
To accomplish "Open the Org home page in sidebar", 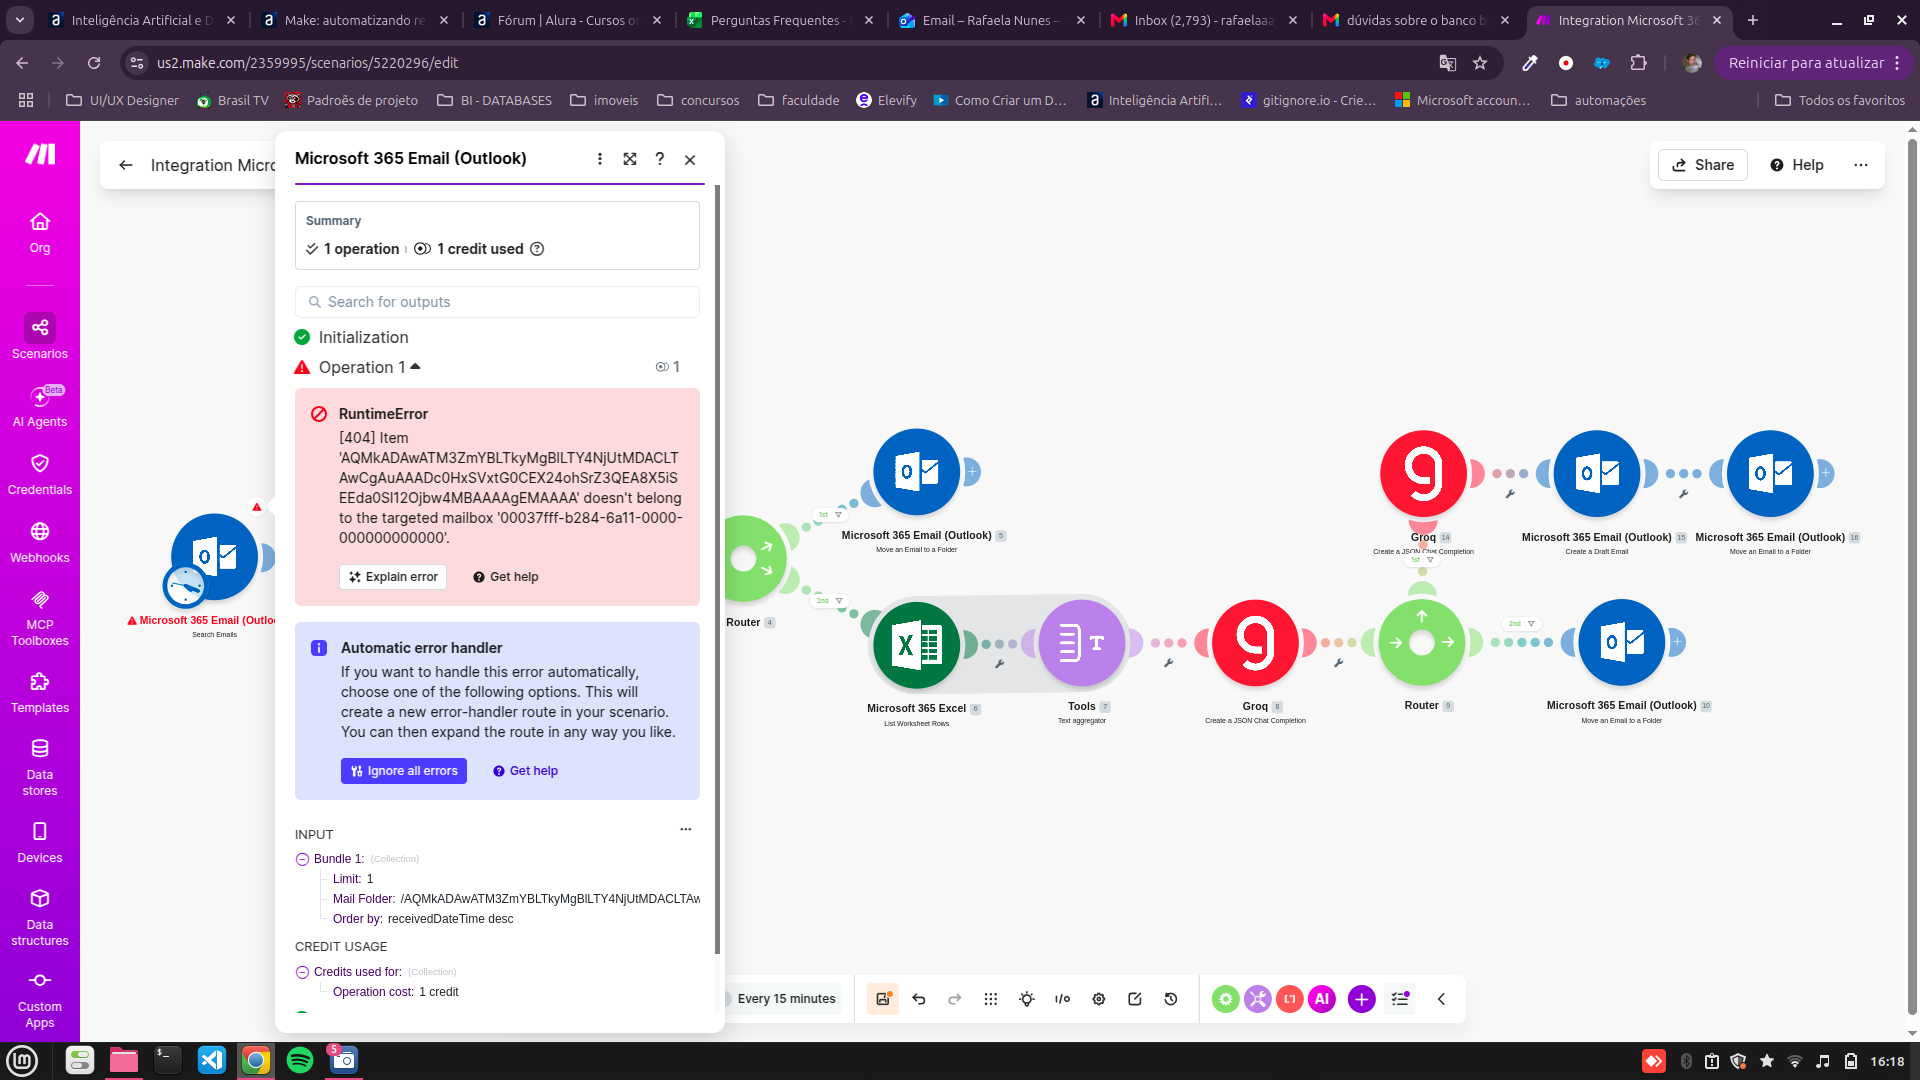I will (x=40, y=233).
